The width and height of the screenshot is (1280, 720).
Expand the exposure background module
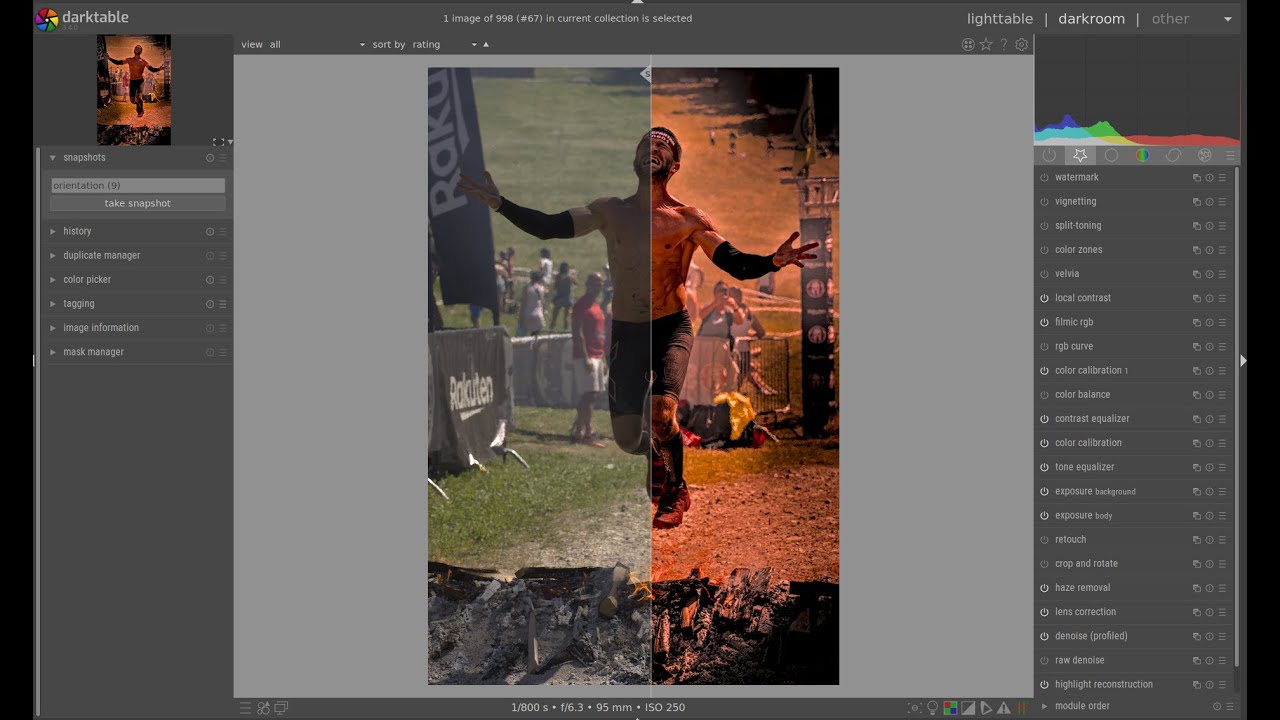[1095, 491]
